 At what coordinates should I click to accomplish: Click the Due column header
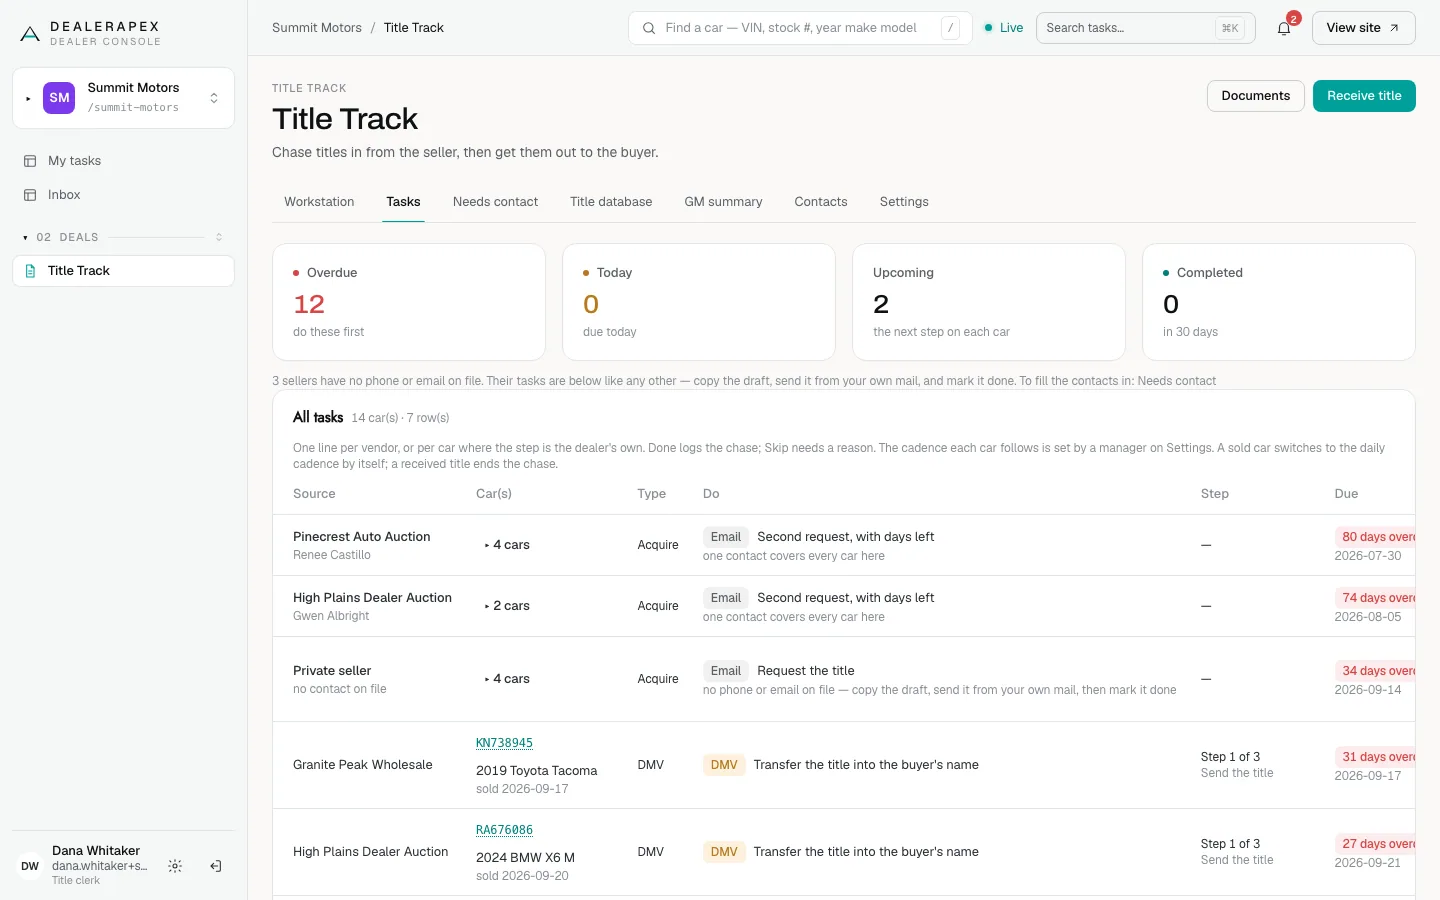pyautogui.click(x=1346, y=494)
